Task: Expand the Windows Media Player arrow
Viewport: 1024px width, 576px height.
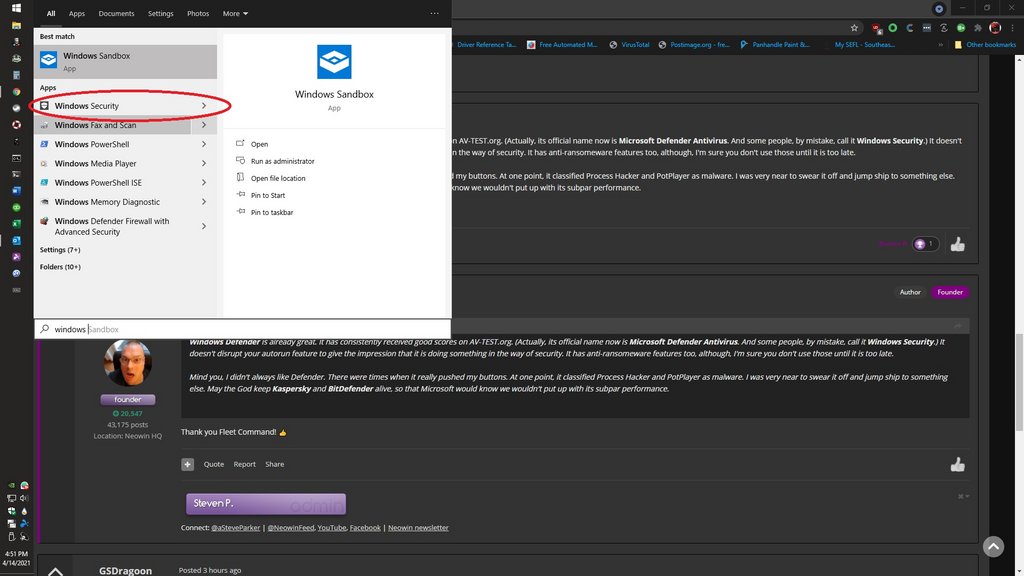Action: 204,163
